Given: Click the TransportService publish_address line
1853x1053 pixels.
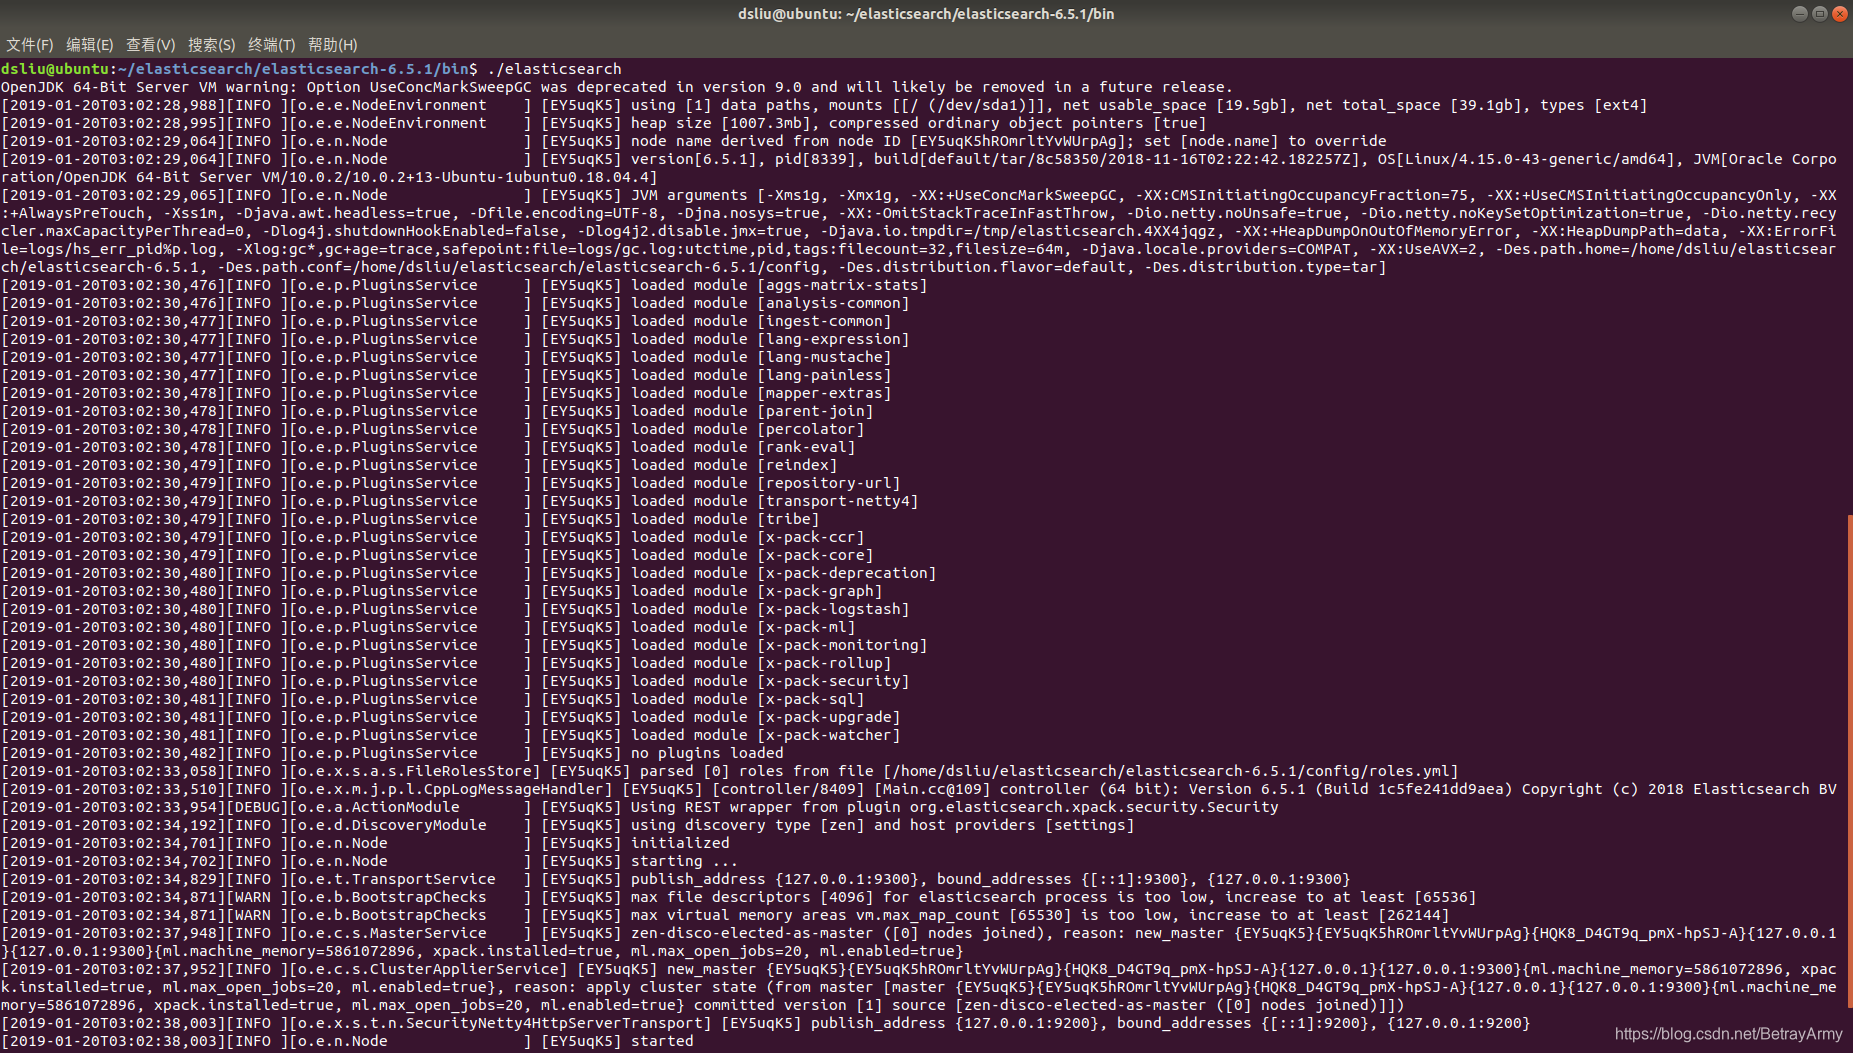Looking at the screenshot, I should pyautogui.click(x=676, y=879).
